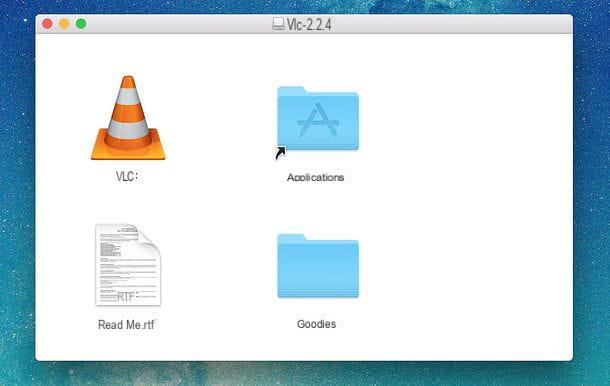Screen dimensions: 610x386
Task: Click the "A" emblem on the Applications folder
Action: [318, 120]
